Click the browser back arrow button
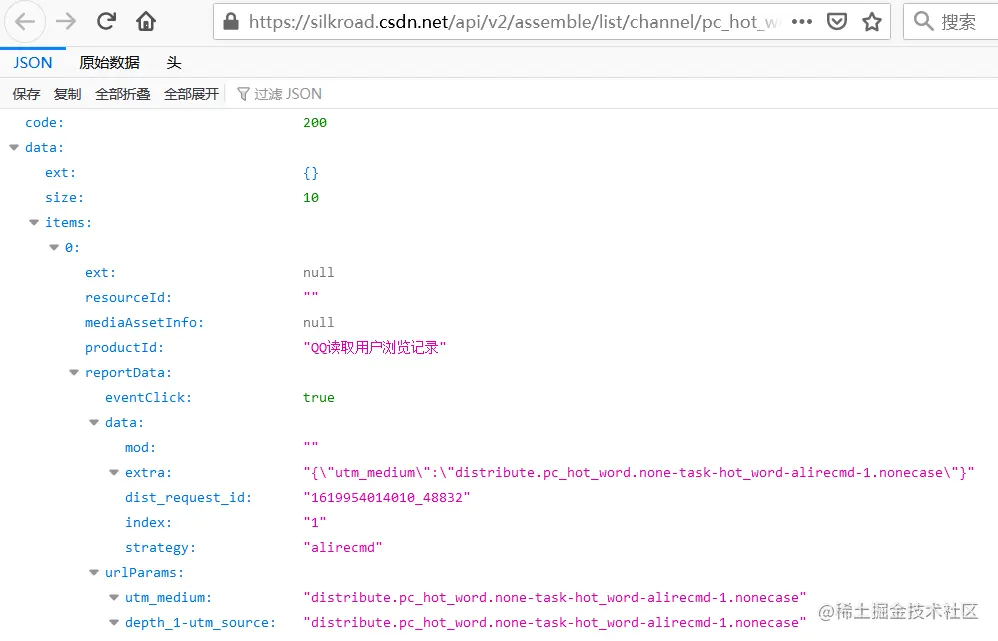998x641 pixels. [x=25, y=22]
